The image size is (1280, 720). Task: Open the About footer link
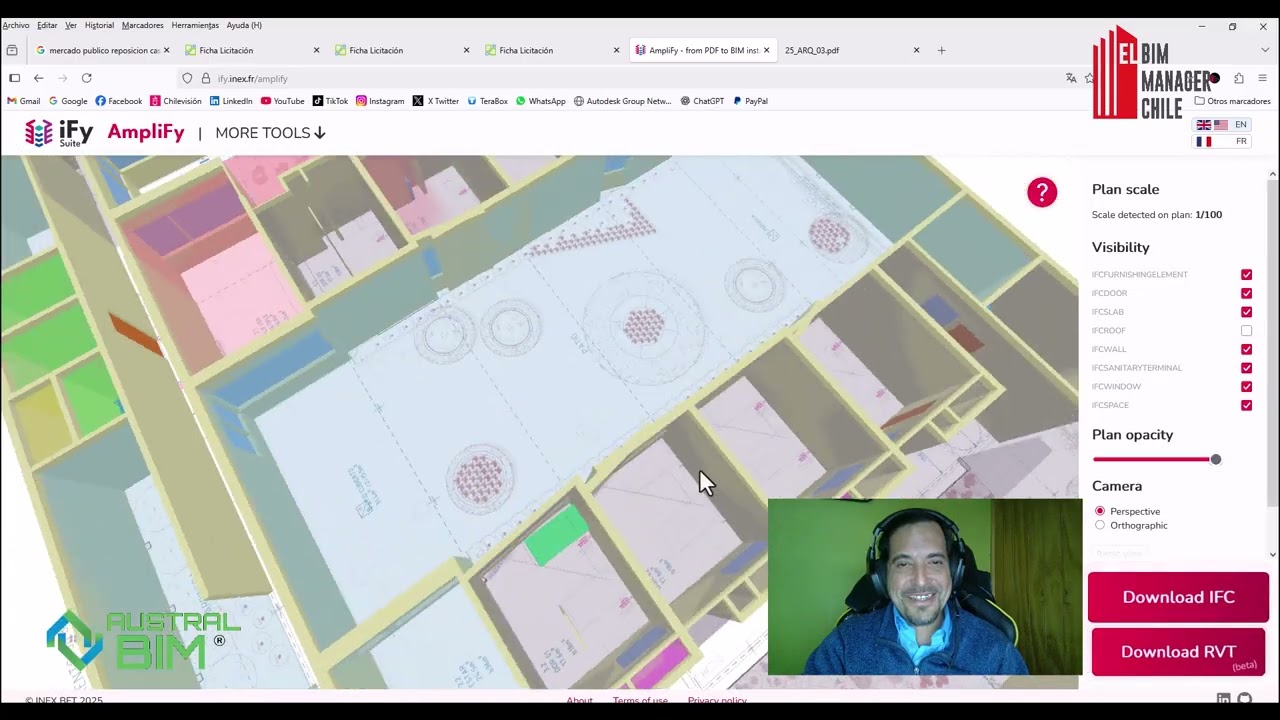click(x=579, y=700)
